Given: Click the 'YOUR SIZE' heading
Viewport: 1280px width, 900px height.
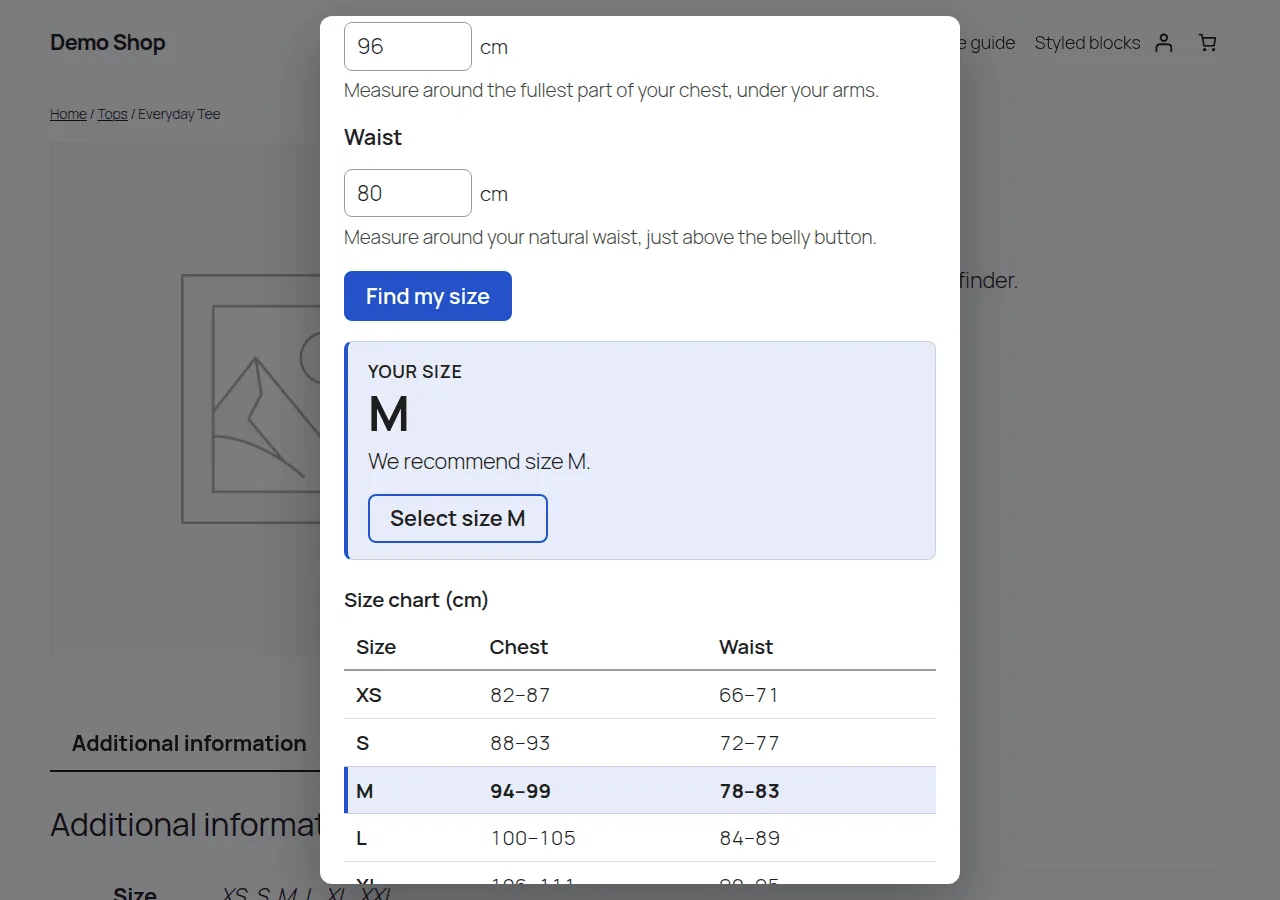Looking at the screenshot, I should 415,371.
